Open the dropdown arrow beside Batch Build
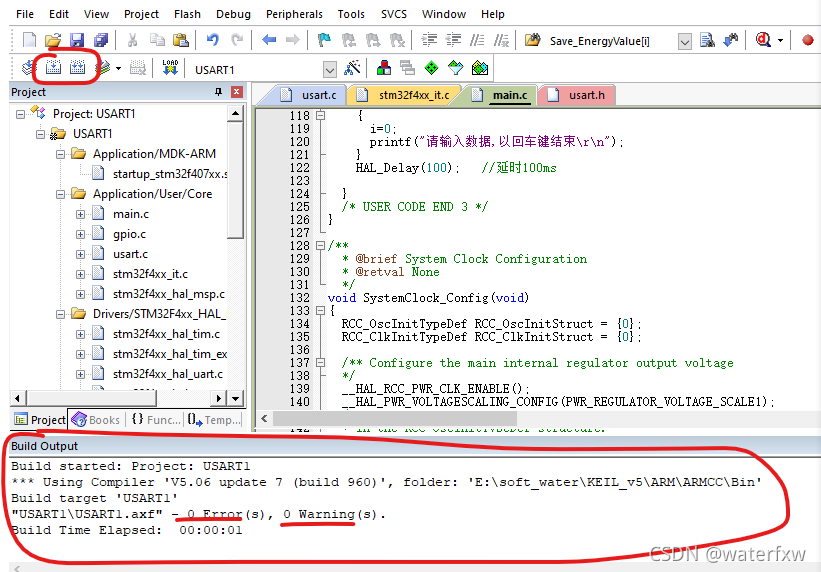 tap(118, 68)
